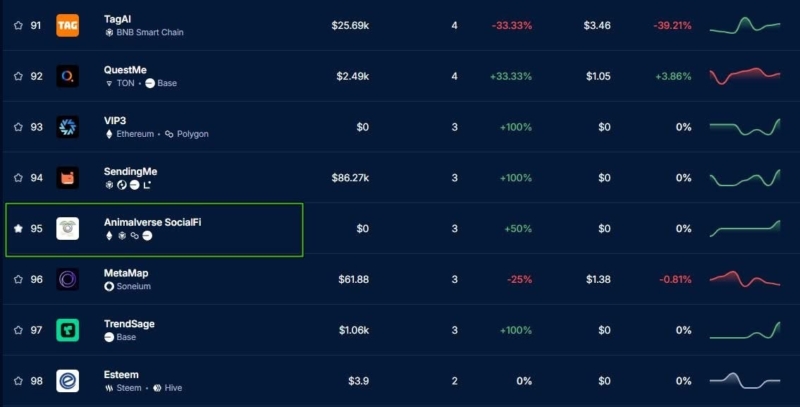The image size is (800, 407).
Task: Click the MetaMap red trend sparkline
Action: tap(745, 279)
